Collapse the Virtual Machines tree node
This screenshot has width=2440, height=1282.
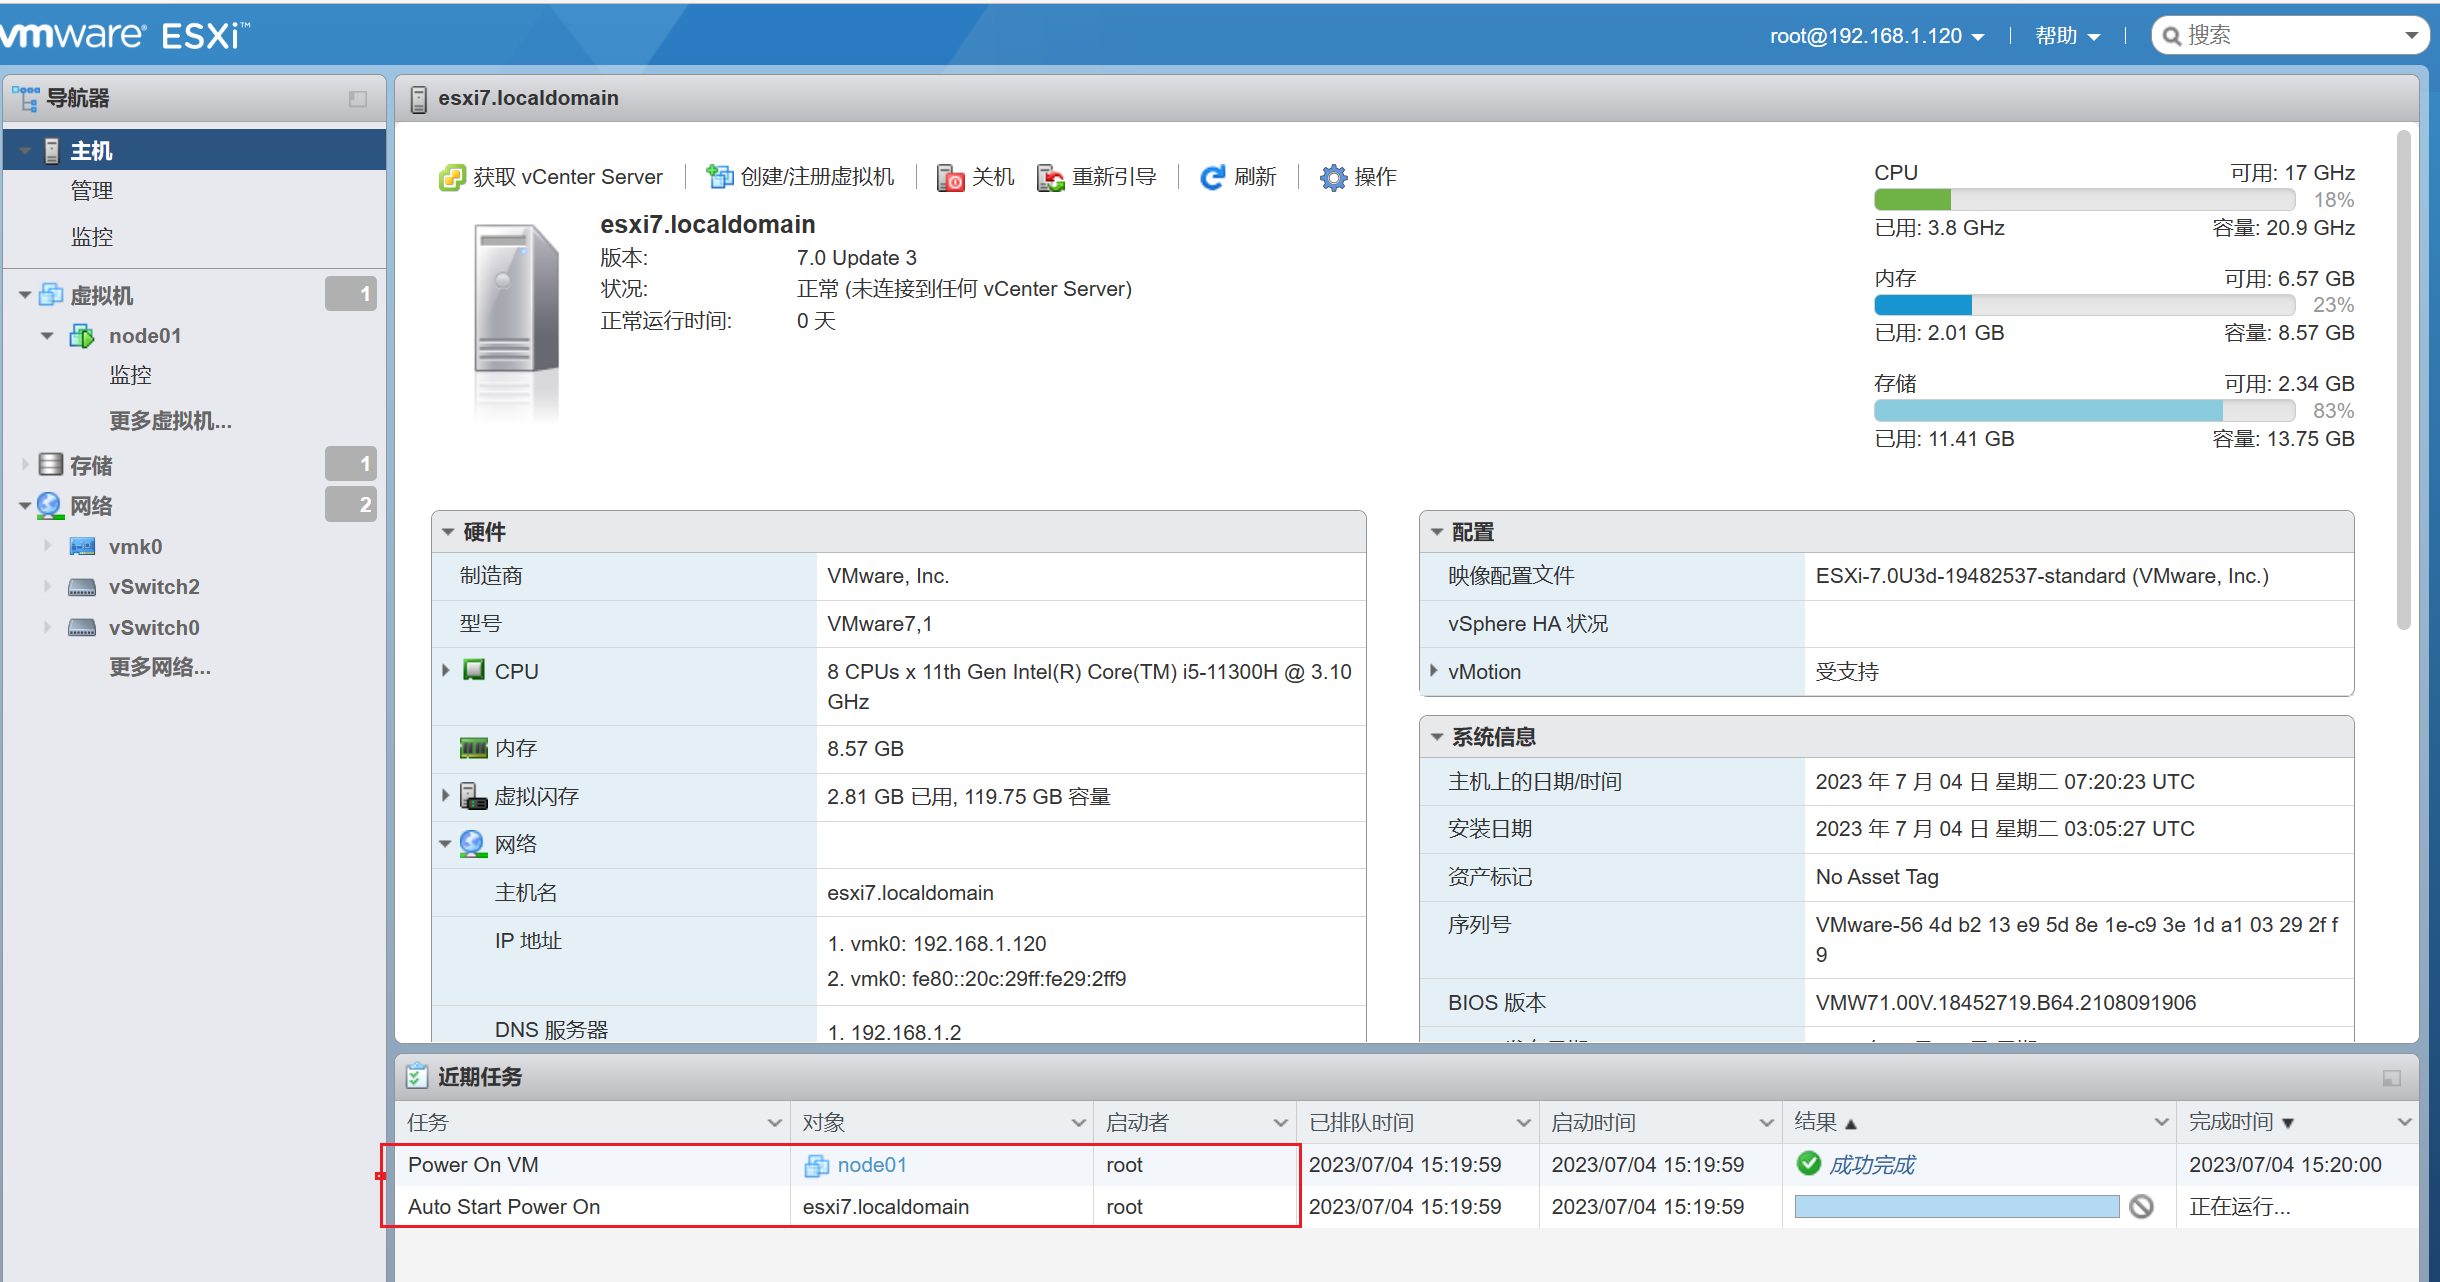[x=25, y=295]
